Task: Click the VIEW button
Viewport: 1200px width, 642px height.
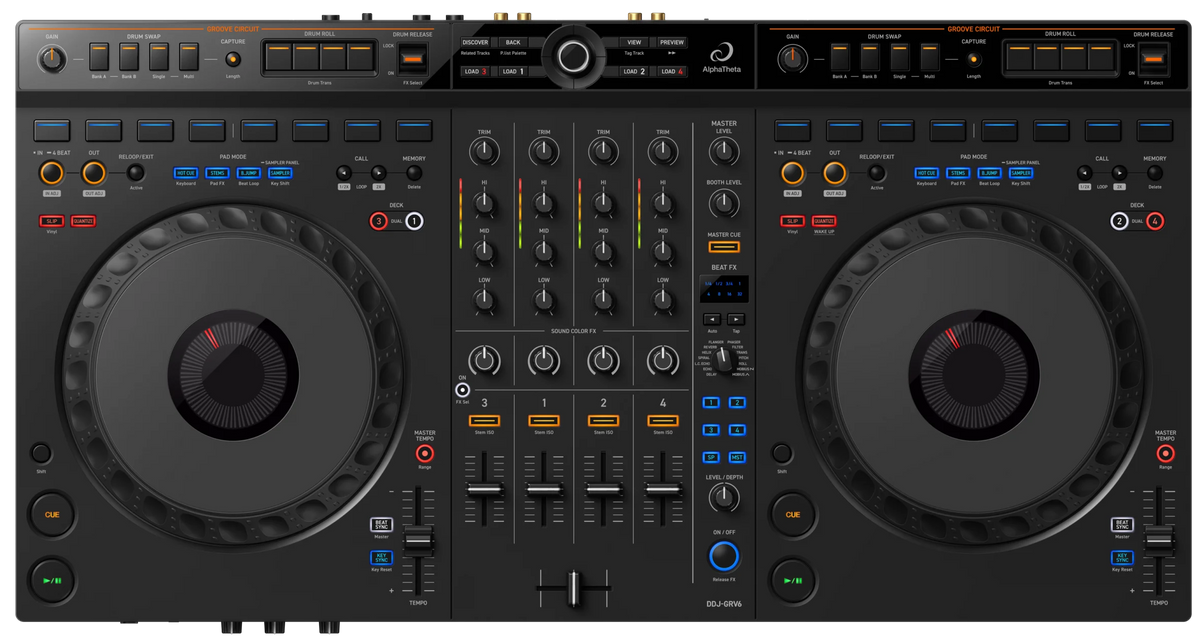Action: (634, 43)
